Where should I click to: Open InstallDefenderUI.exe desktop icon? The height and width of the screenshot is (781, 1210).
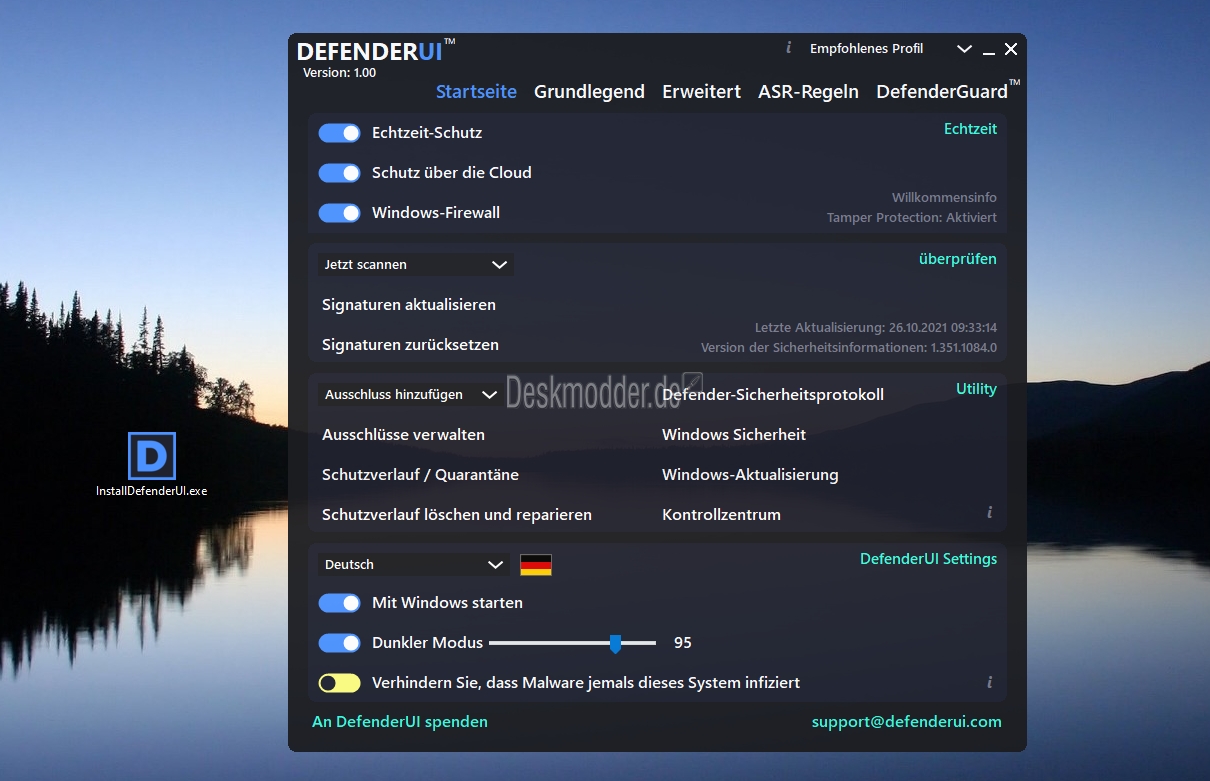(x=152, y=465)
